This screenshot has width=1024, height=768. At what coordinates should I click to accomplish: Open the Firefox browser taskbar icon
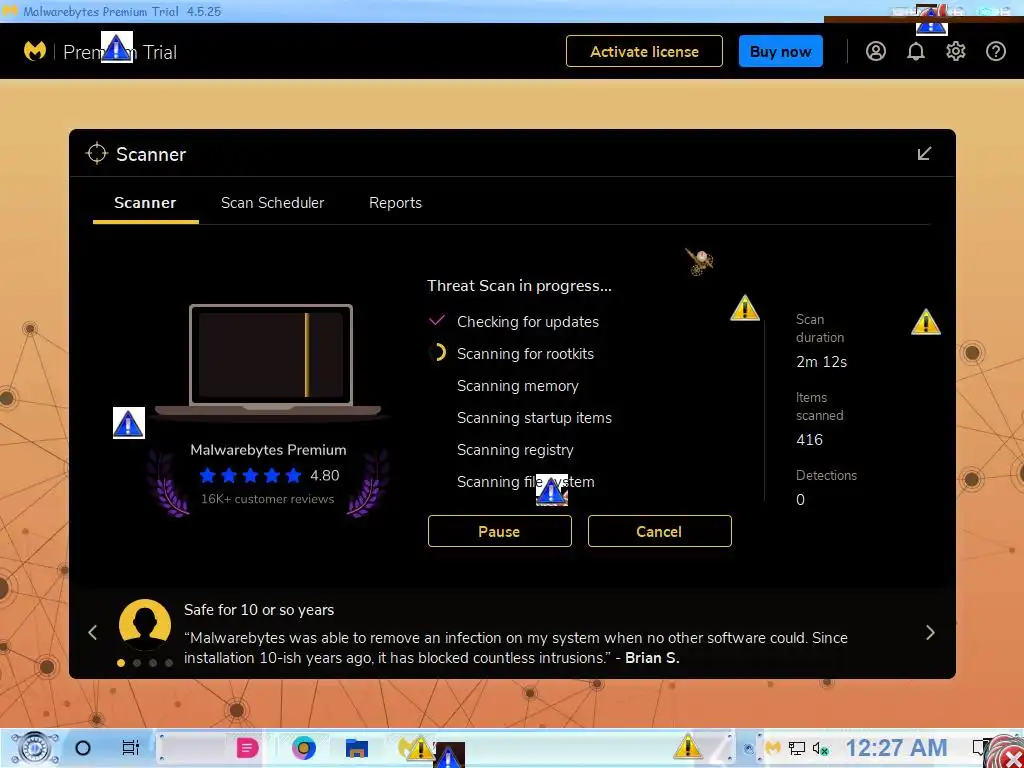click(304, 748)
